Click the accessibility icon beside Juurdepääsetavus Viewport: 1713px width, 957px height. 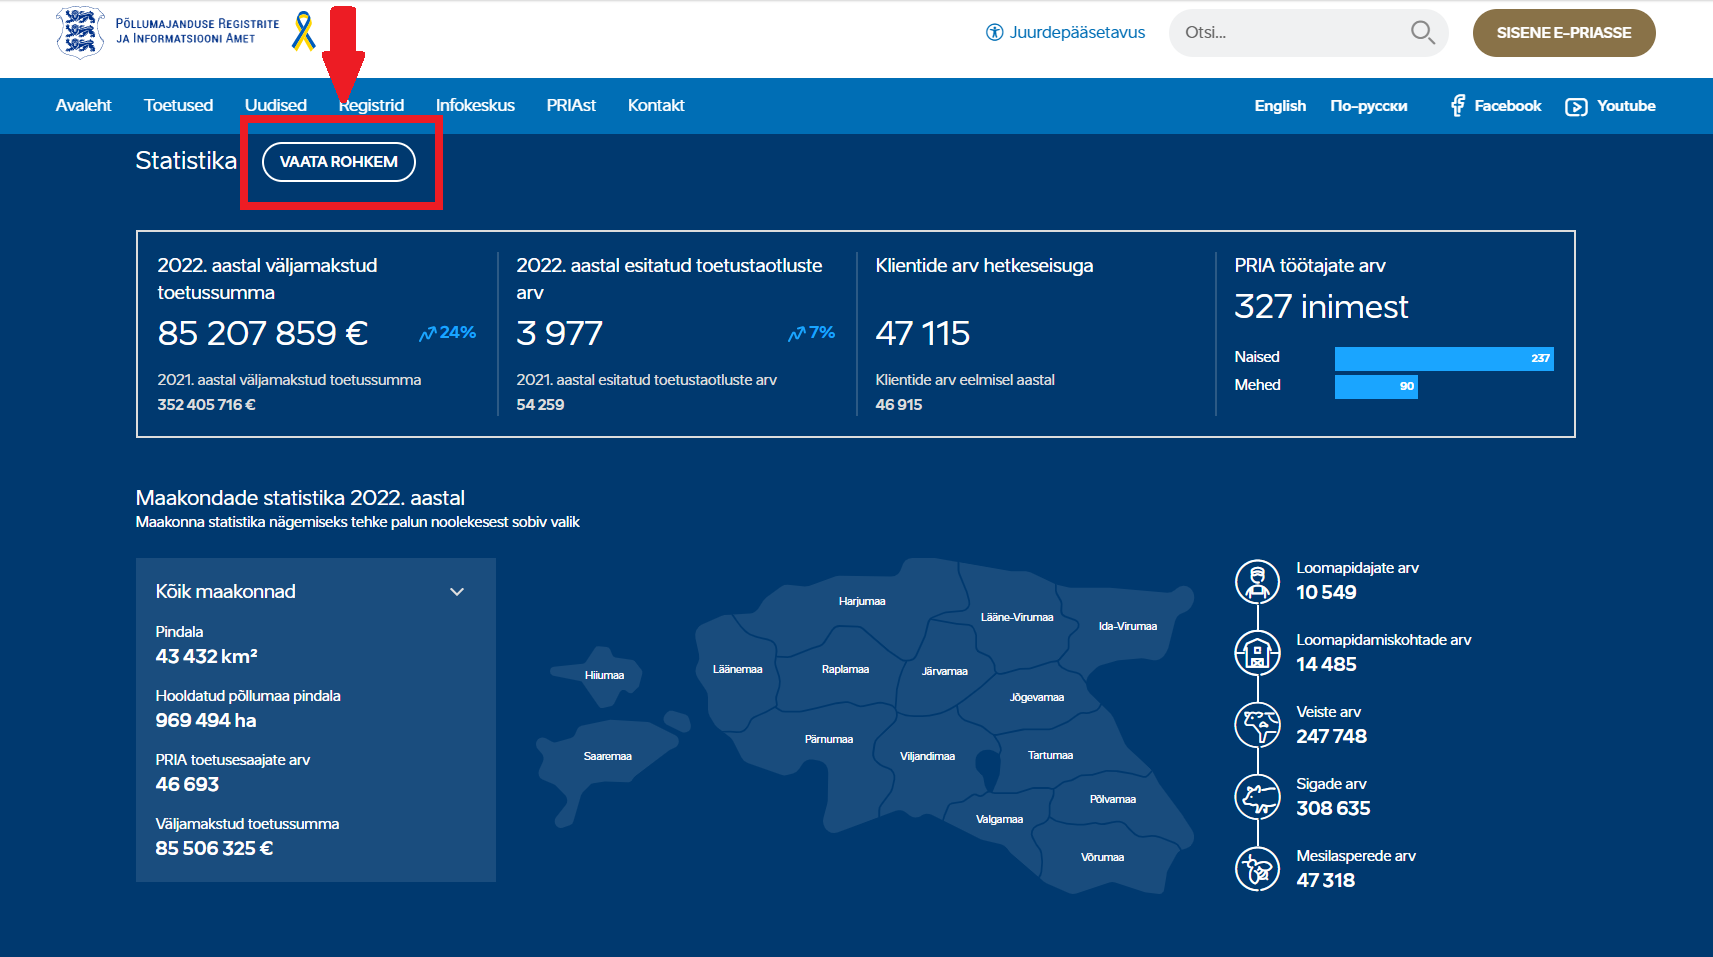[x=994, y=32]
